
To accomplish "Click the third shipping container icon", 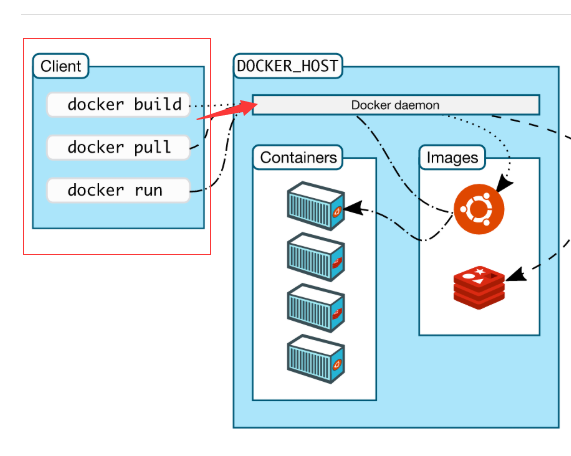I will tap(316, 308).
